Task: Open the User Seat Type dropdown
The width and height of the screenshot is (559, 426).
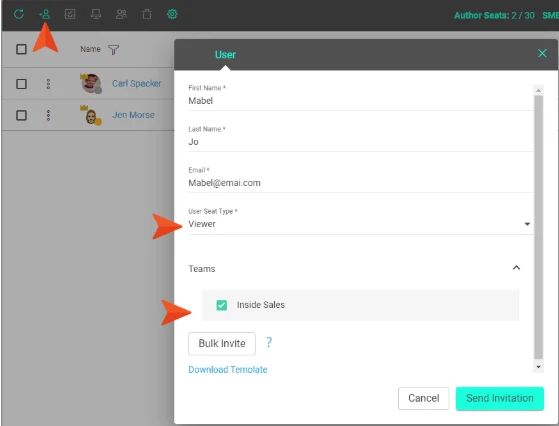Action: (x=360, y=224)
